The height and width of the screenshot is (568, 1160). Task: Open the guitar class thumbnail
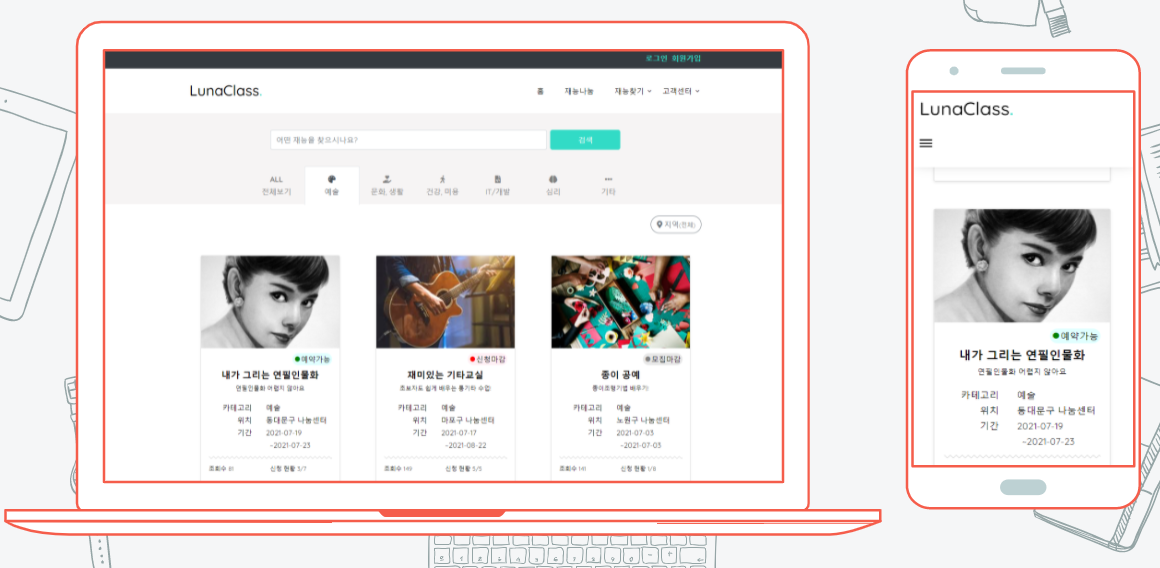click(x=445, y=302)
